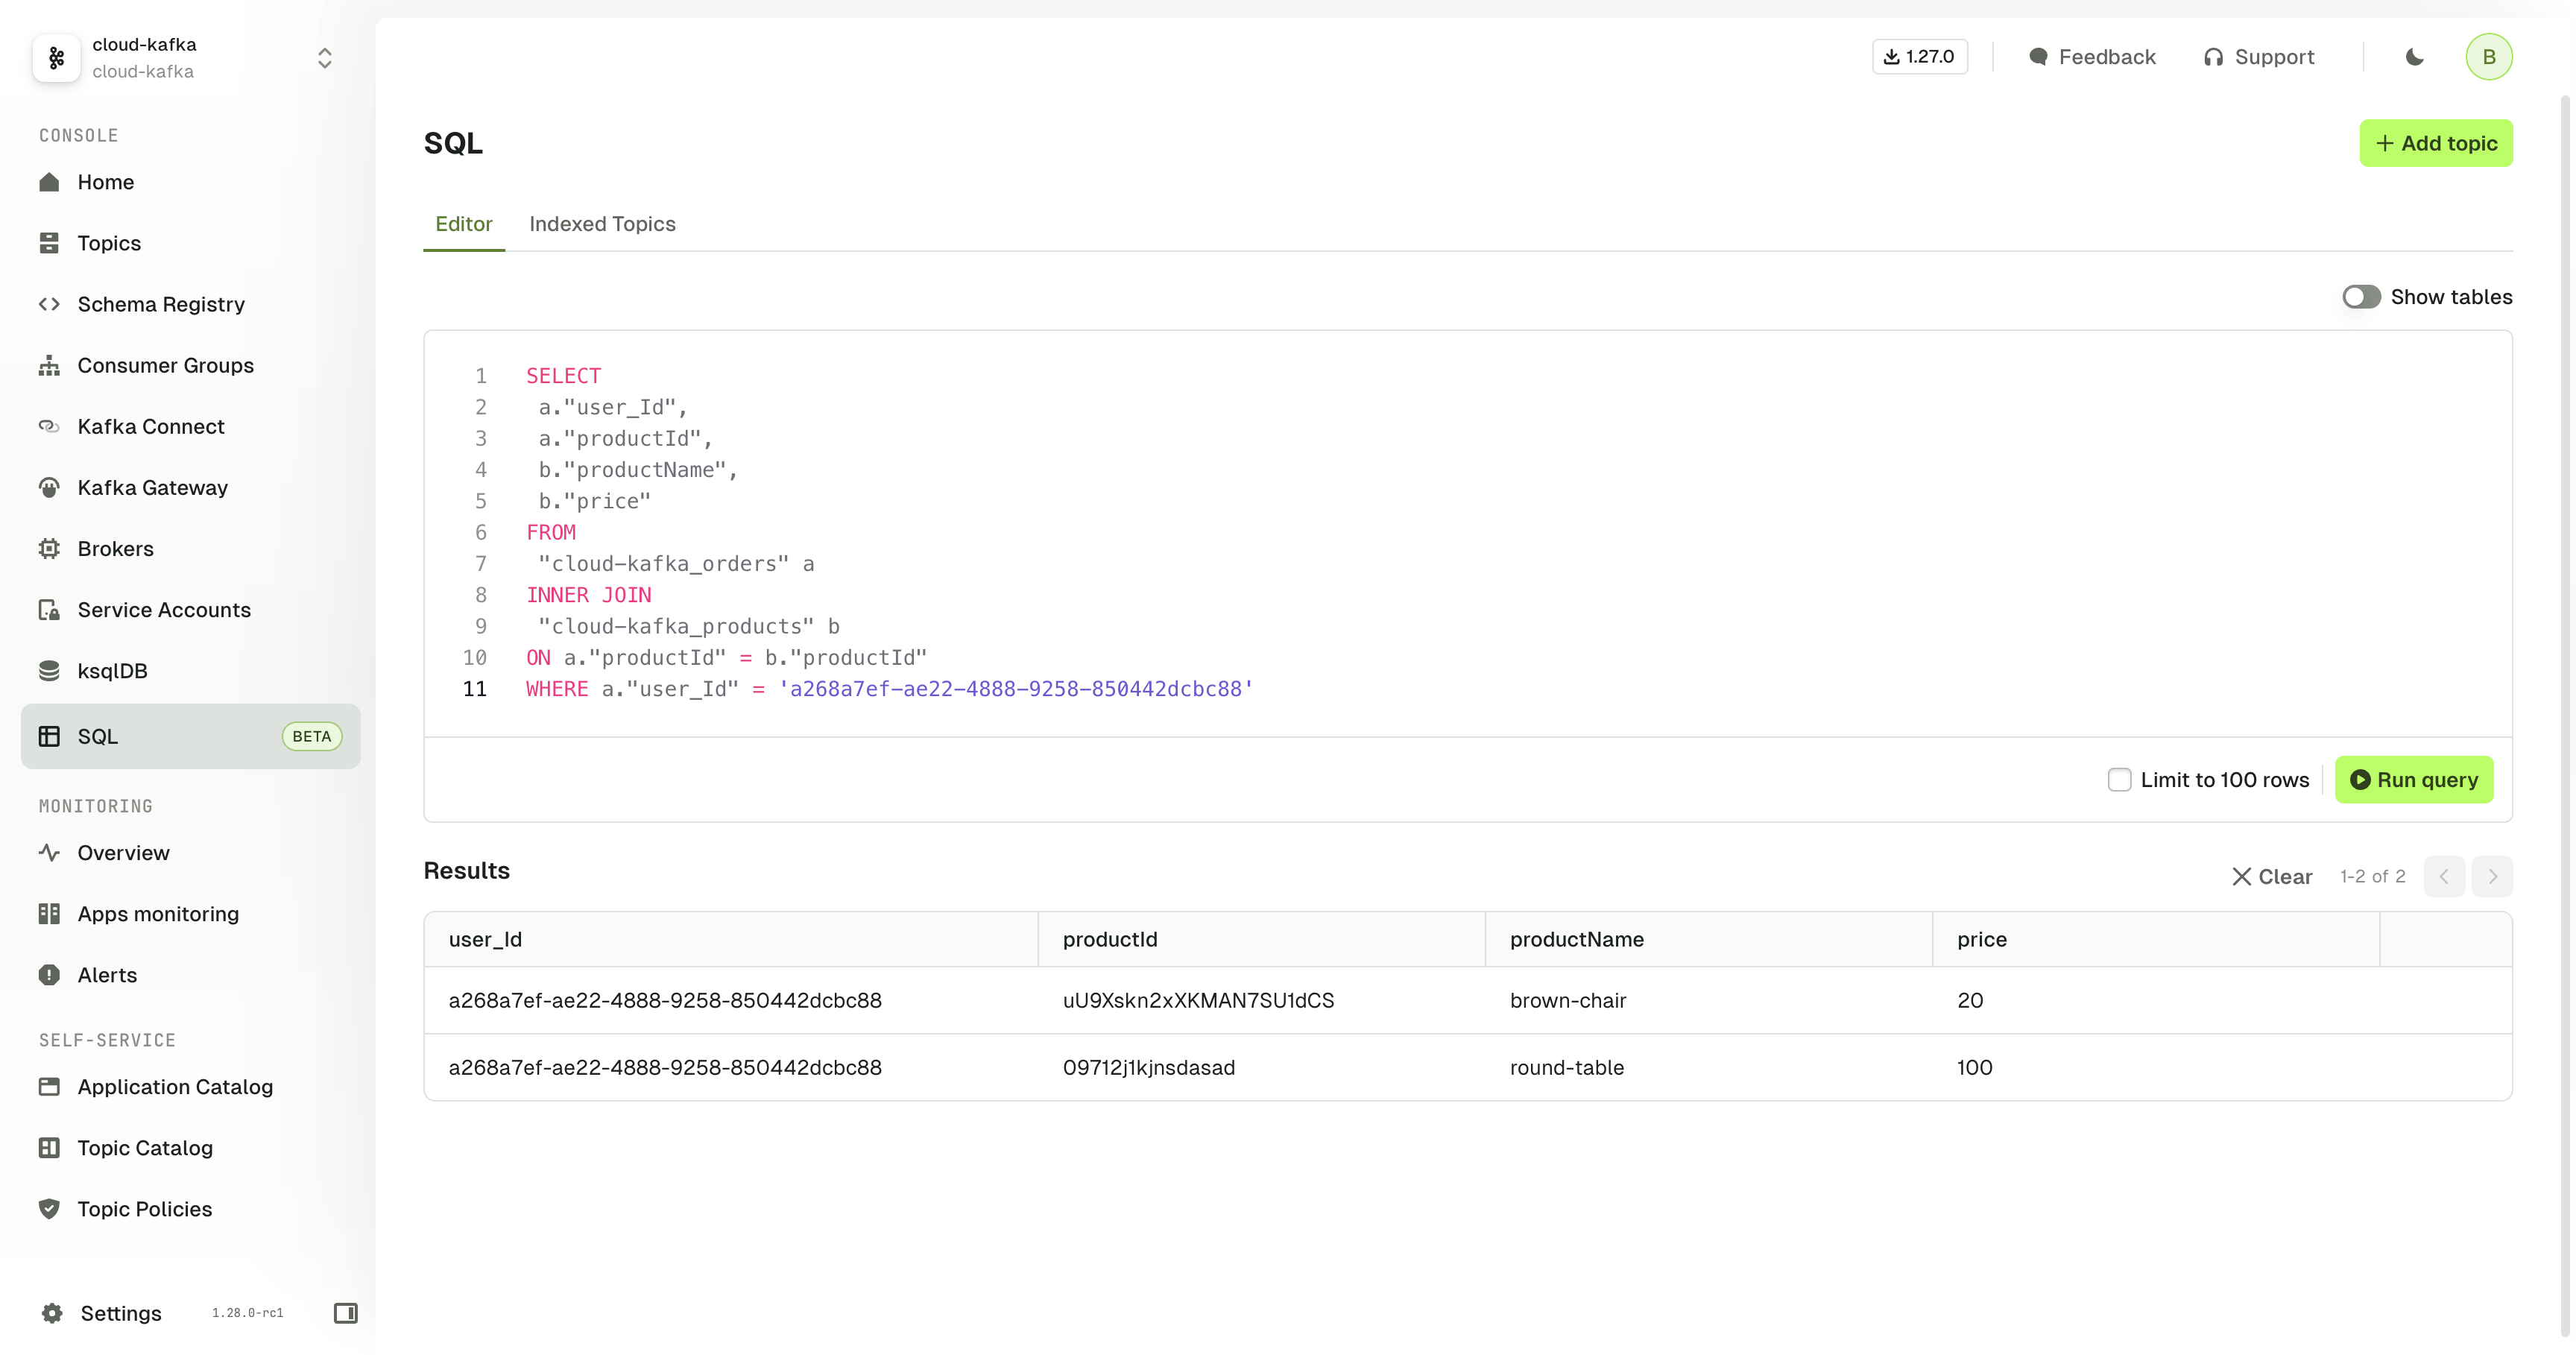Check Limit to 100 rows checkbox
This screenshot has width=2576, height=1355.
(x=2119, y=779)
